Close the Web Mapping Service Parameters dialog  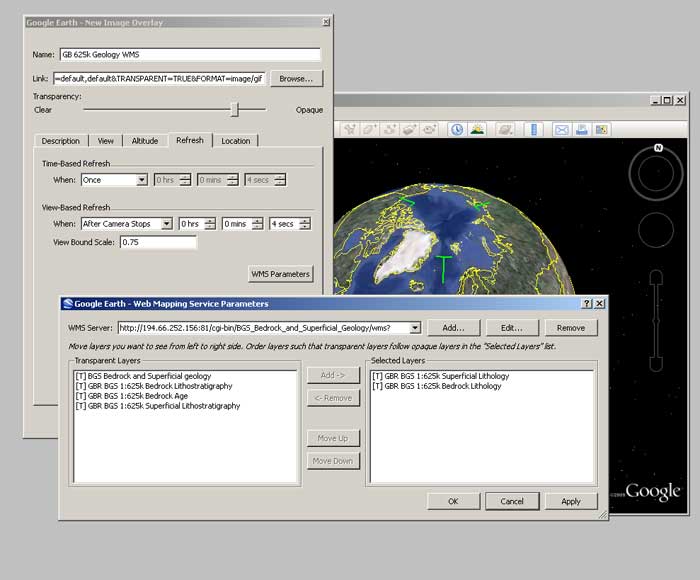click(600, 304)
